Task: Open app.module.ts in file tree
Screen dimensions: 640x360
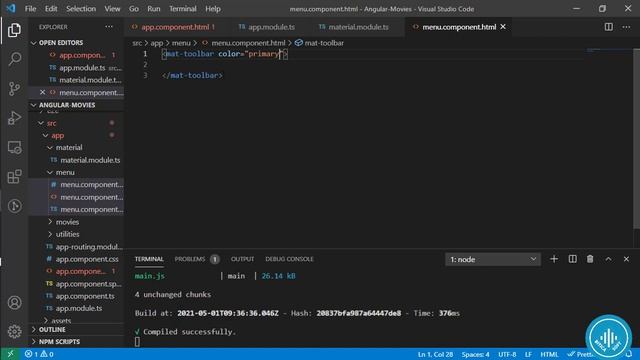Action: (x=76, y=308)
